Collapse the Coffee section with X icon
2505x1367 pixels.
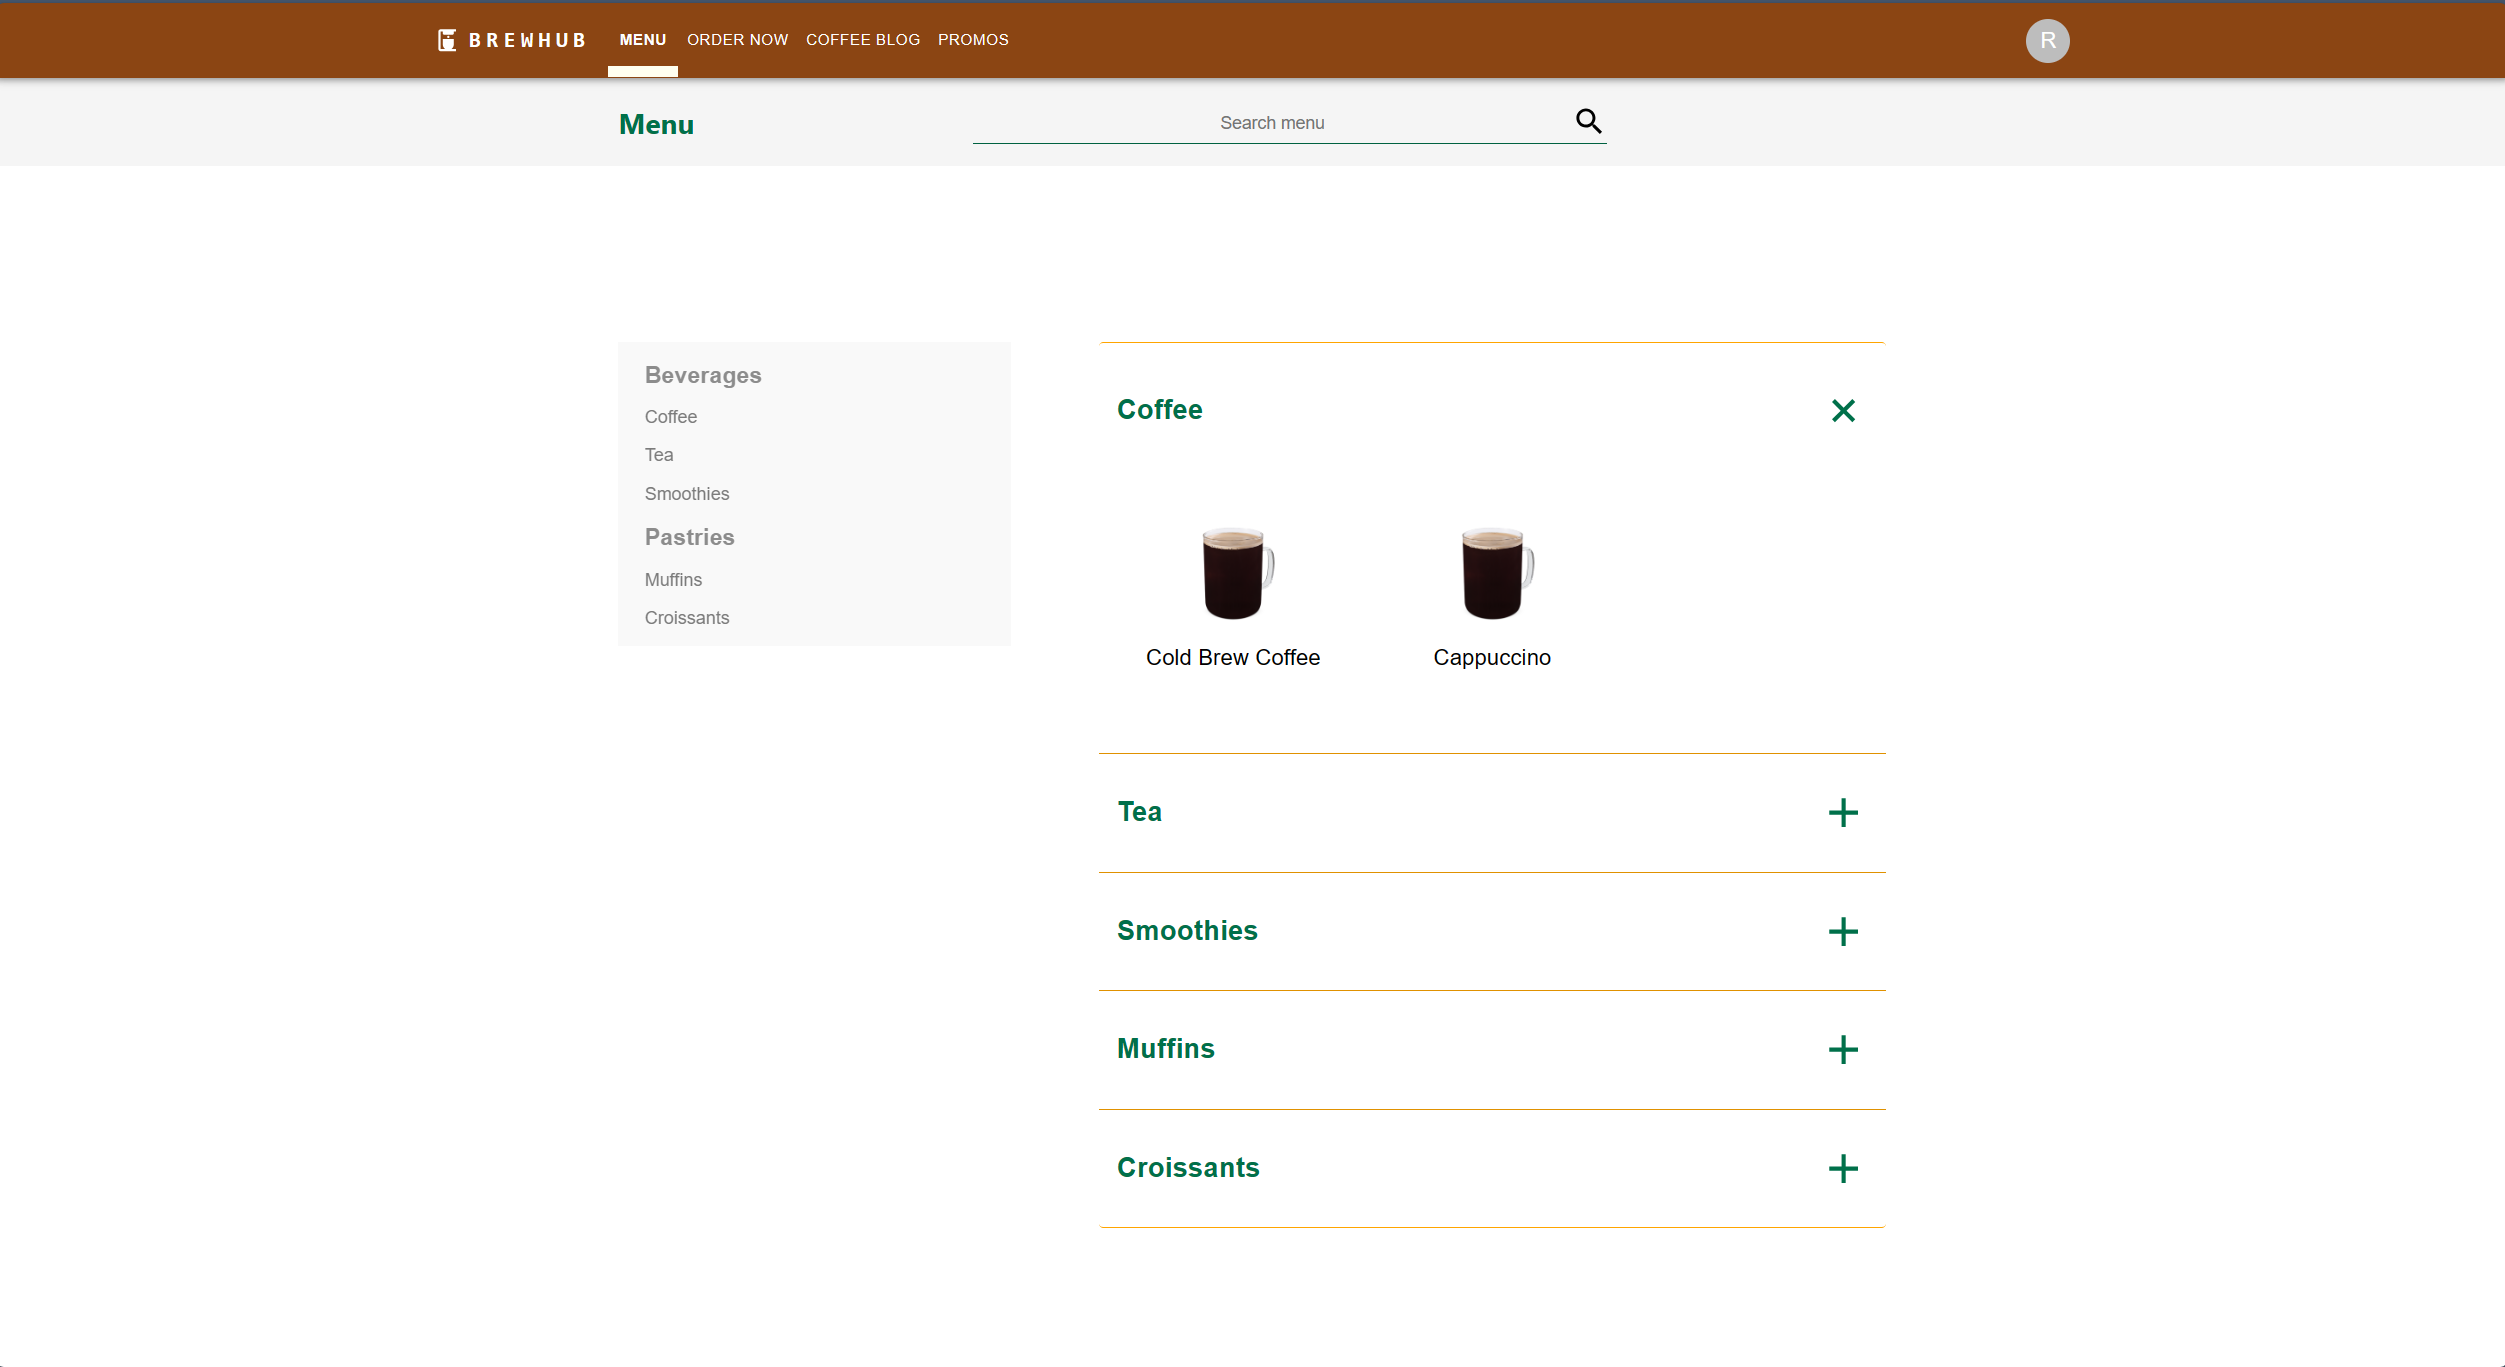(1842, 411)
